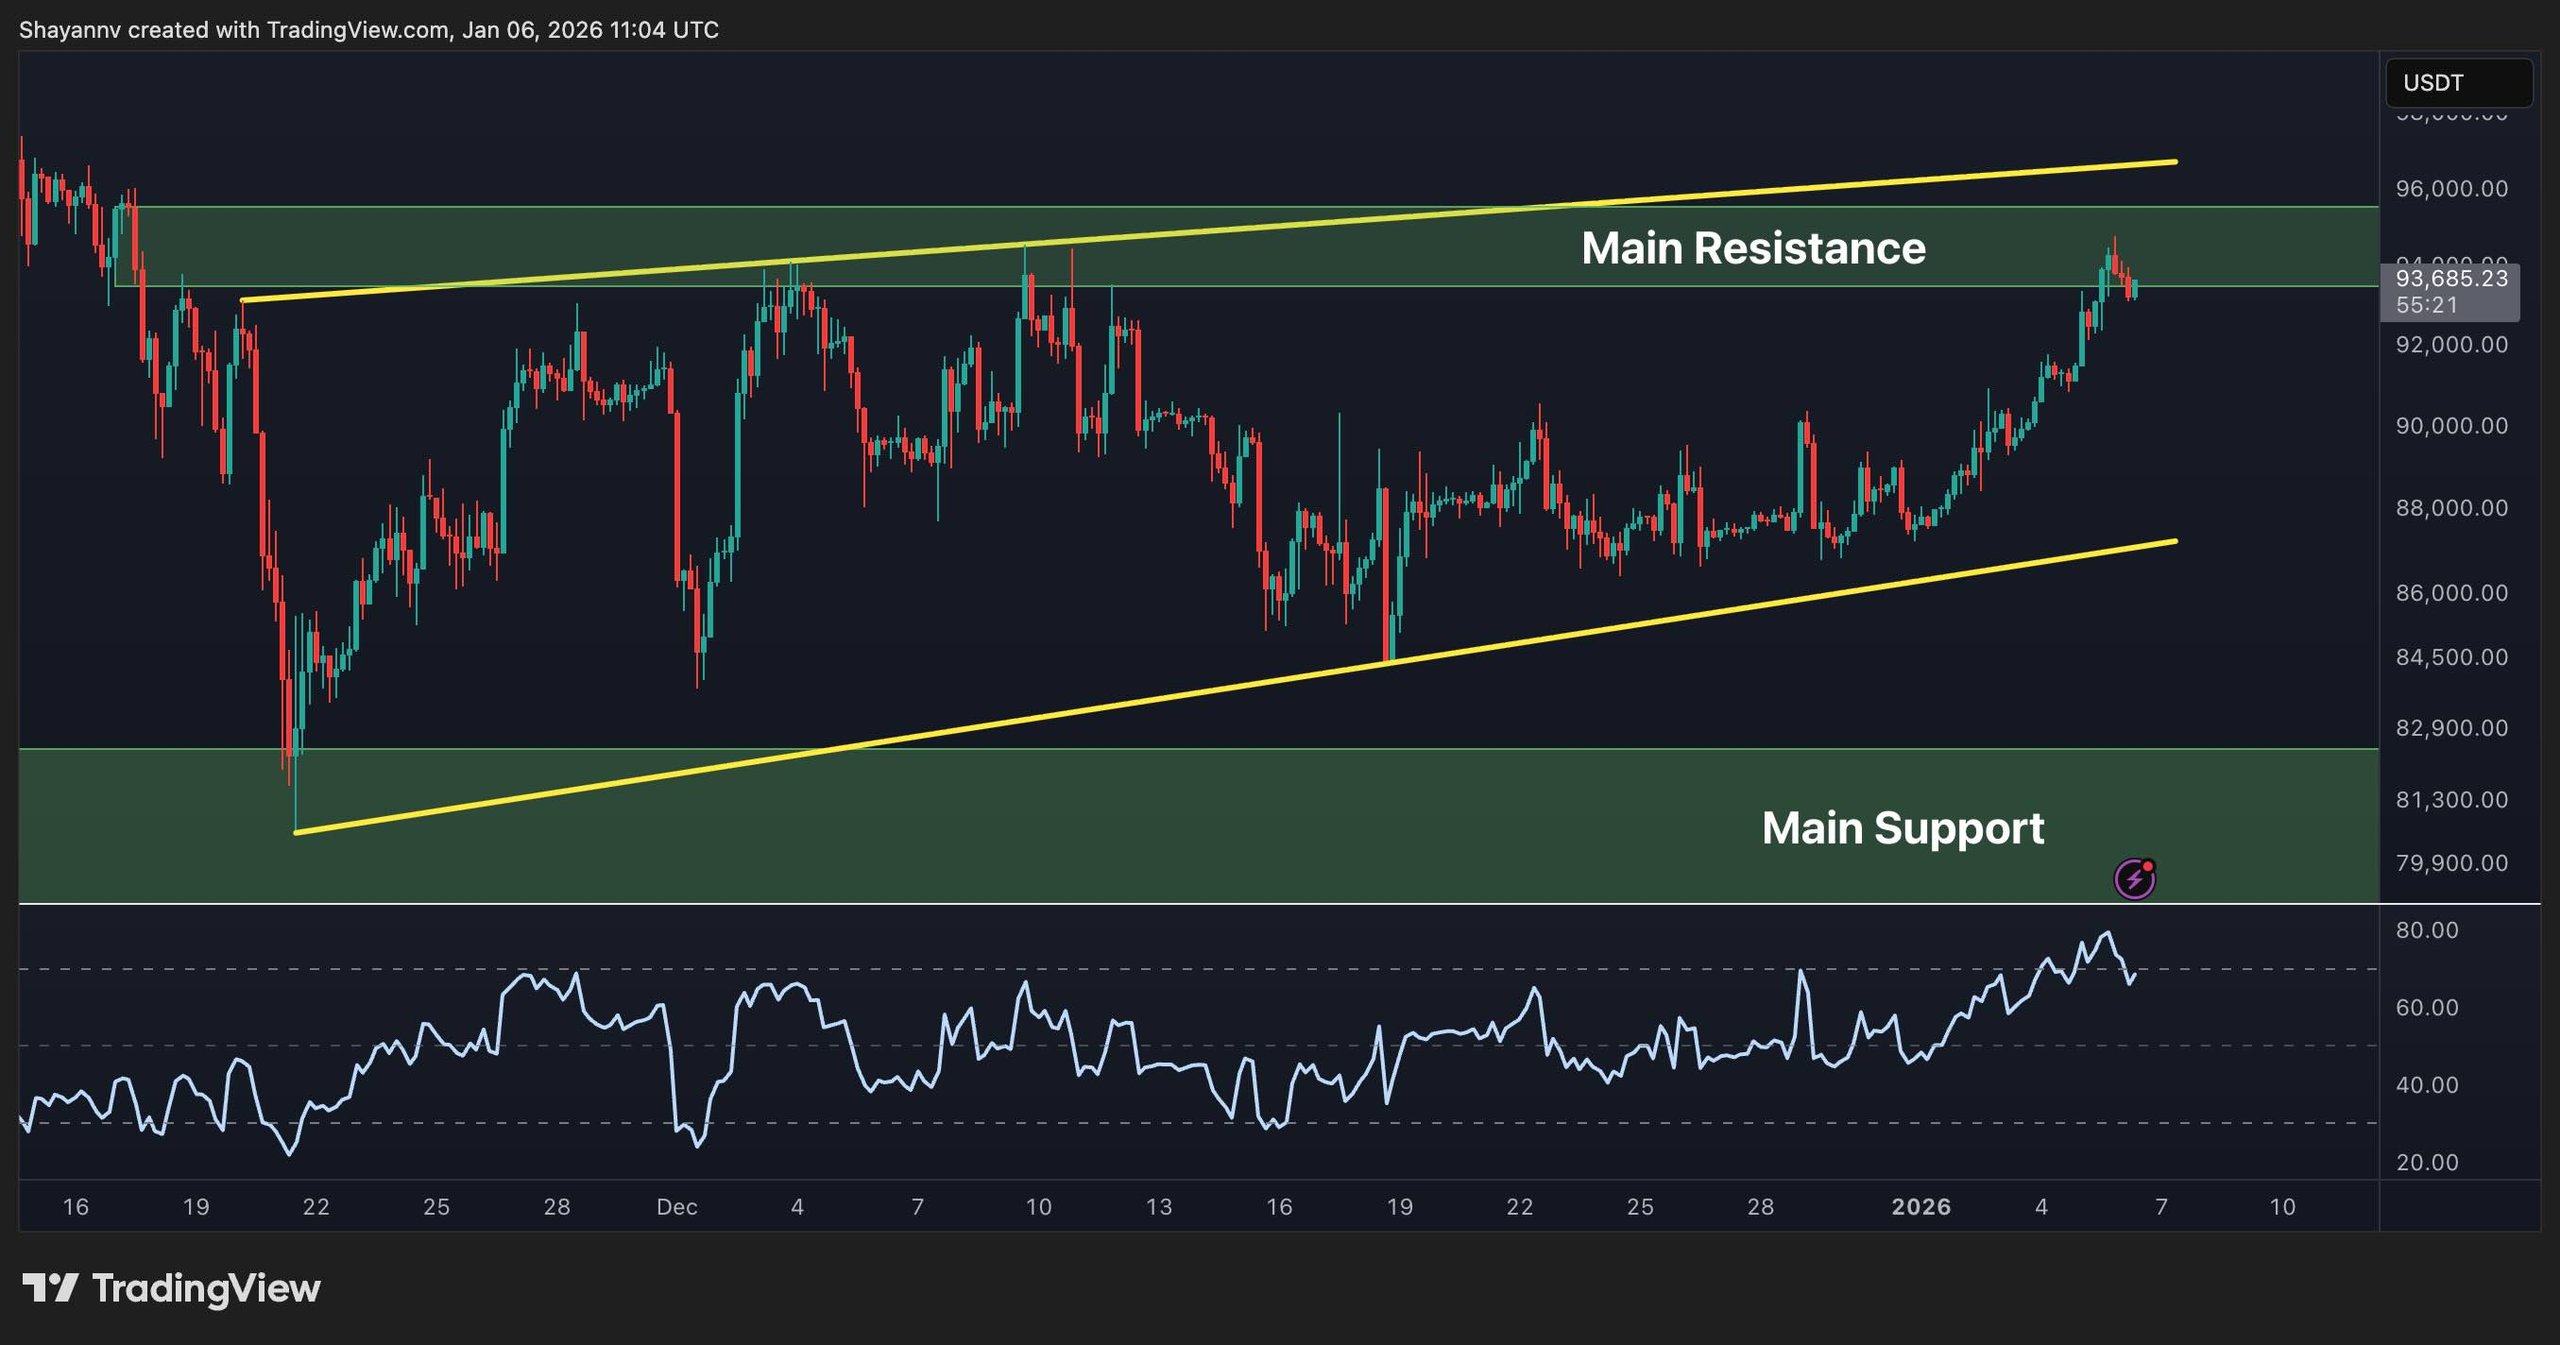This screenshot has width=2560, height=1345.
Task: Select the Main Support text label
Action: coord(1902,828)
